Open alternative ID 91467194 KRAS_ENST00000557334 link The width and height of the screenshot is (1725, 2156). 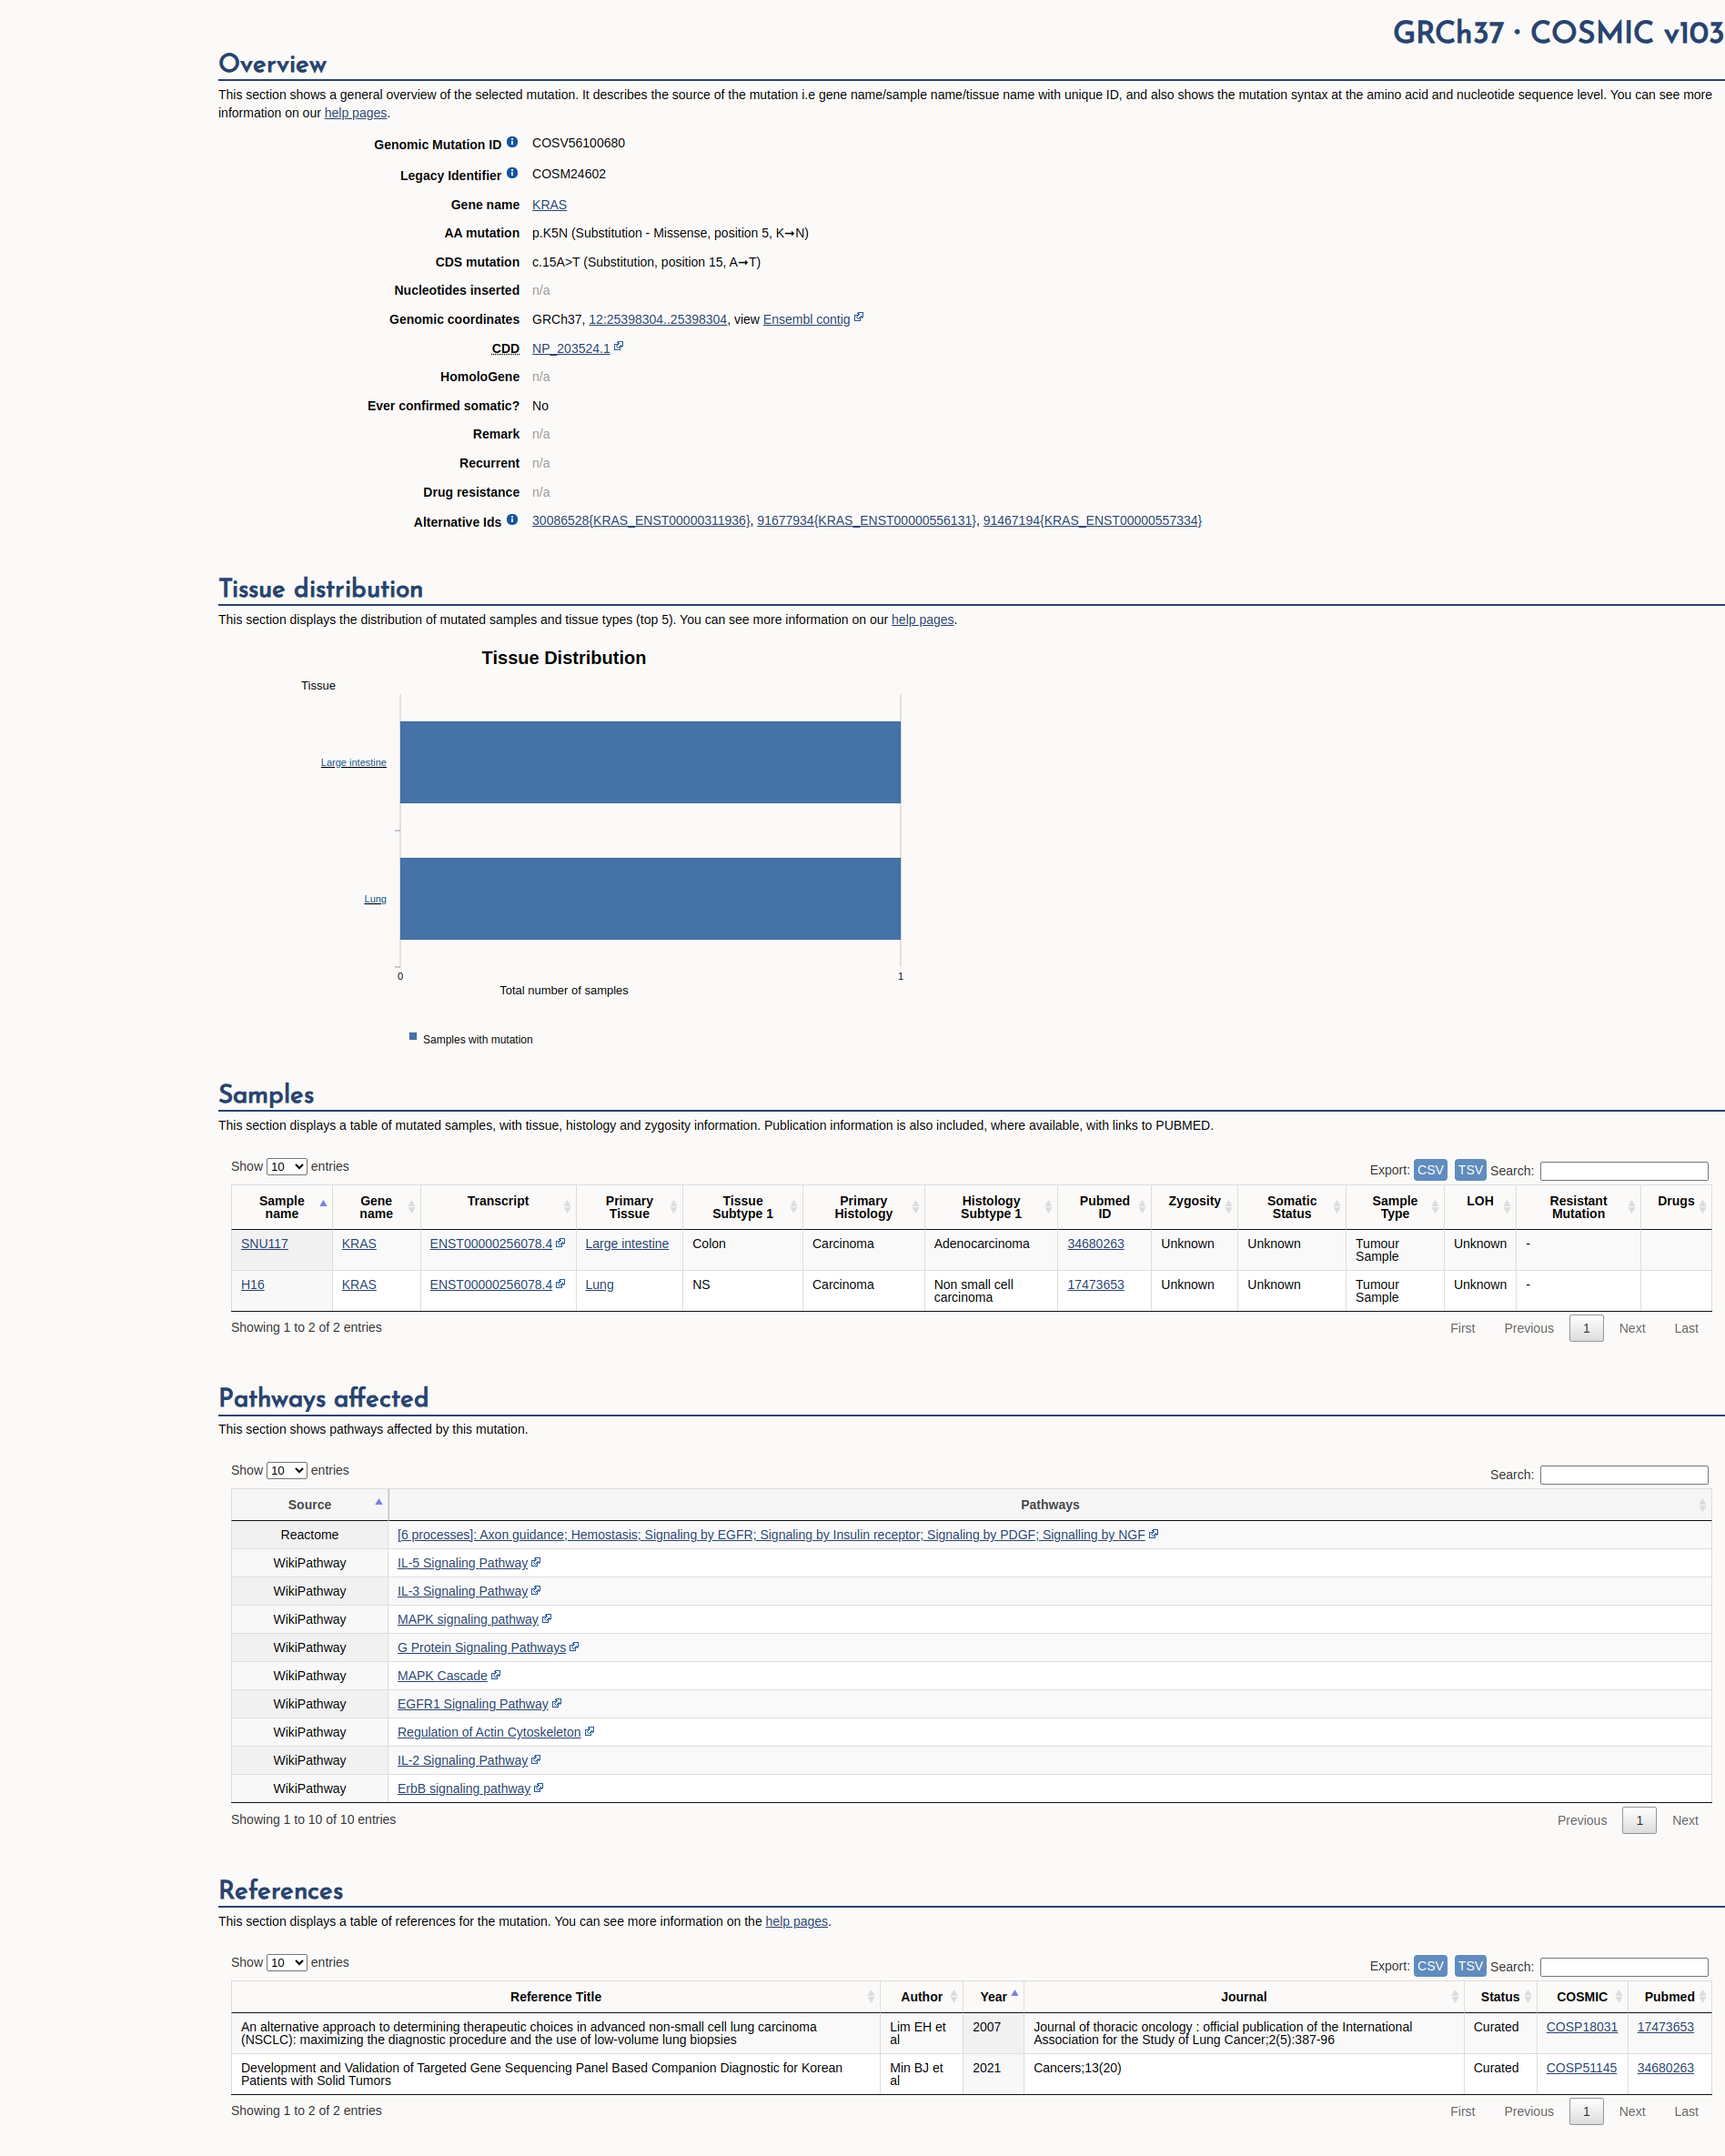(x=1092, y=520)
